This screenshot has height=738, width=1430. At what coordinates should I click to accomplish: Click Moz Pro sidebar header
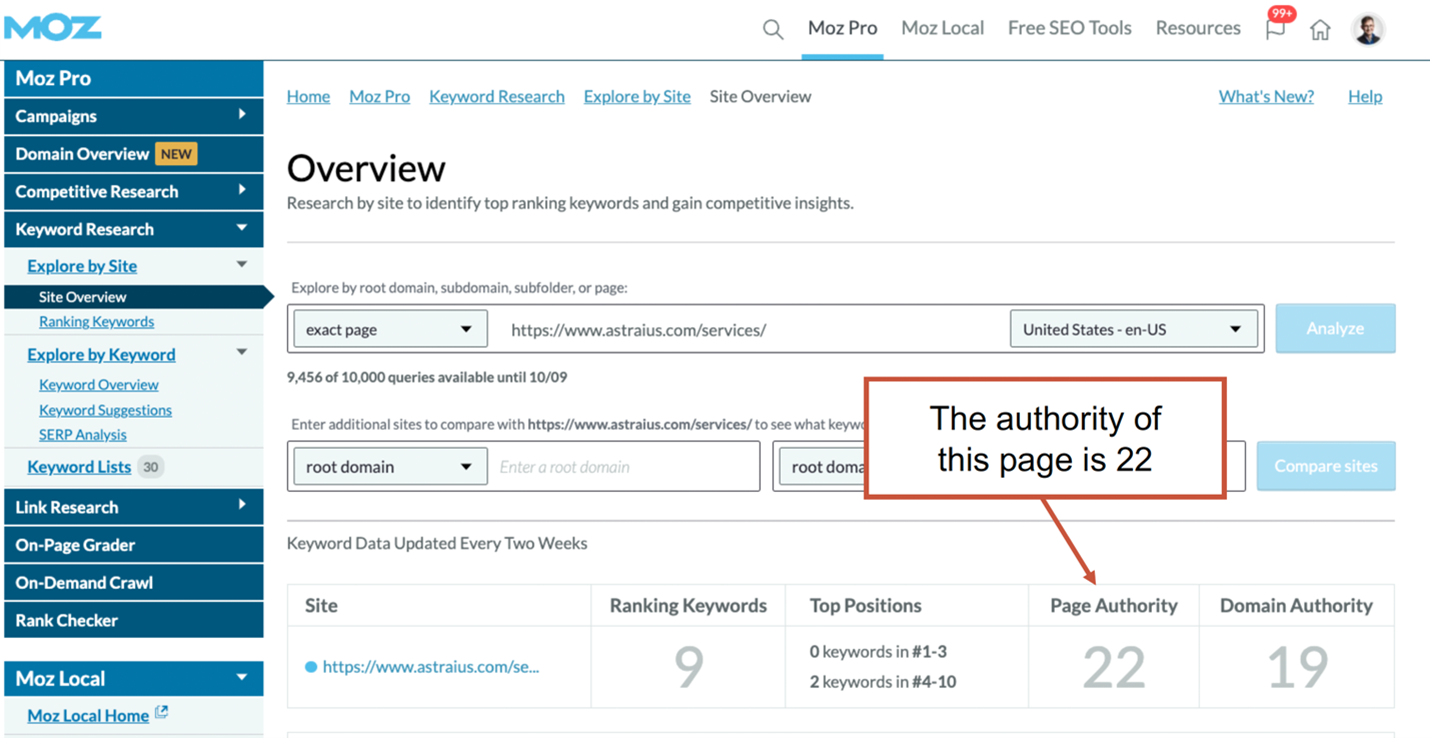tap(134, 78)
